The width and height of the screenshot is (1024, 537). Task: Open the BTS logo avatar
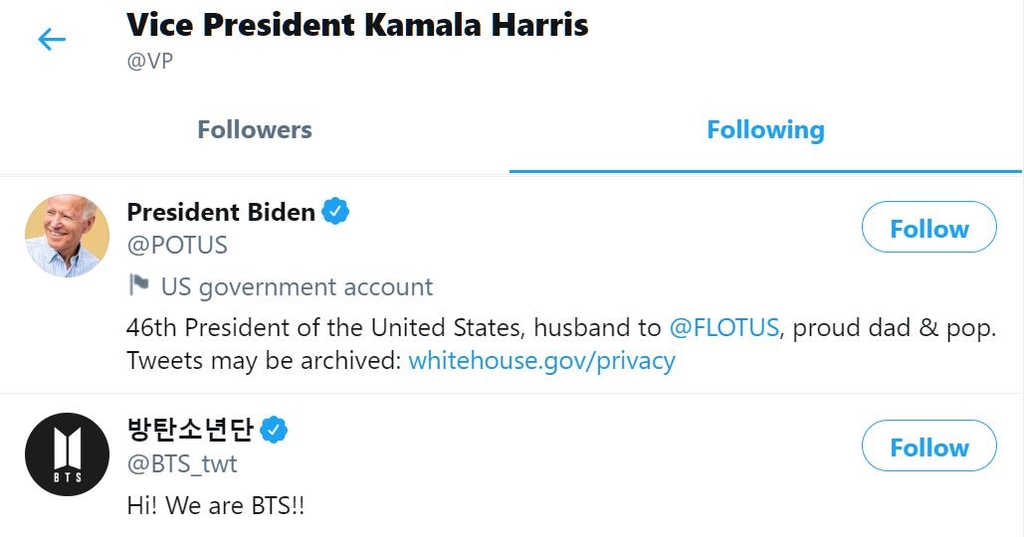coord(67,454)
